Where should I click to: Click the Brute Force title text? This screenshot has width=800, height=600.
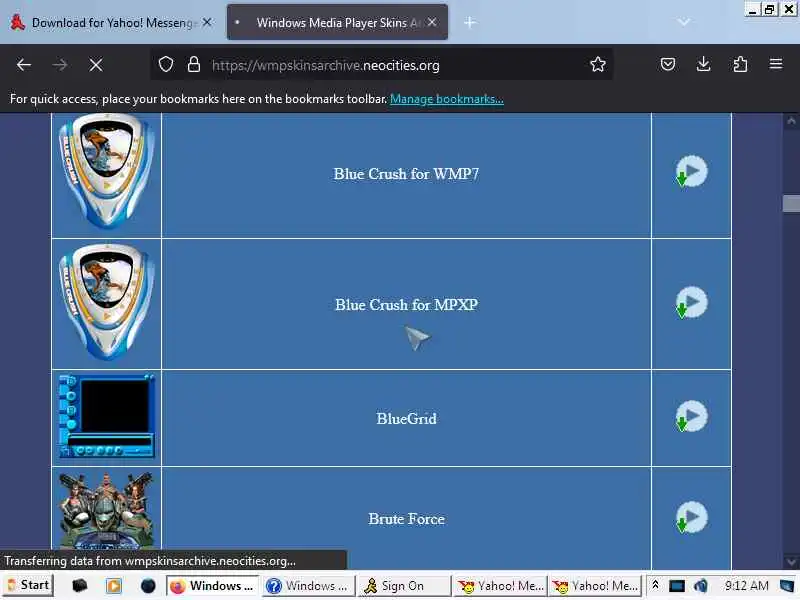(x=406, y=519)
